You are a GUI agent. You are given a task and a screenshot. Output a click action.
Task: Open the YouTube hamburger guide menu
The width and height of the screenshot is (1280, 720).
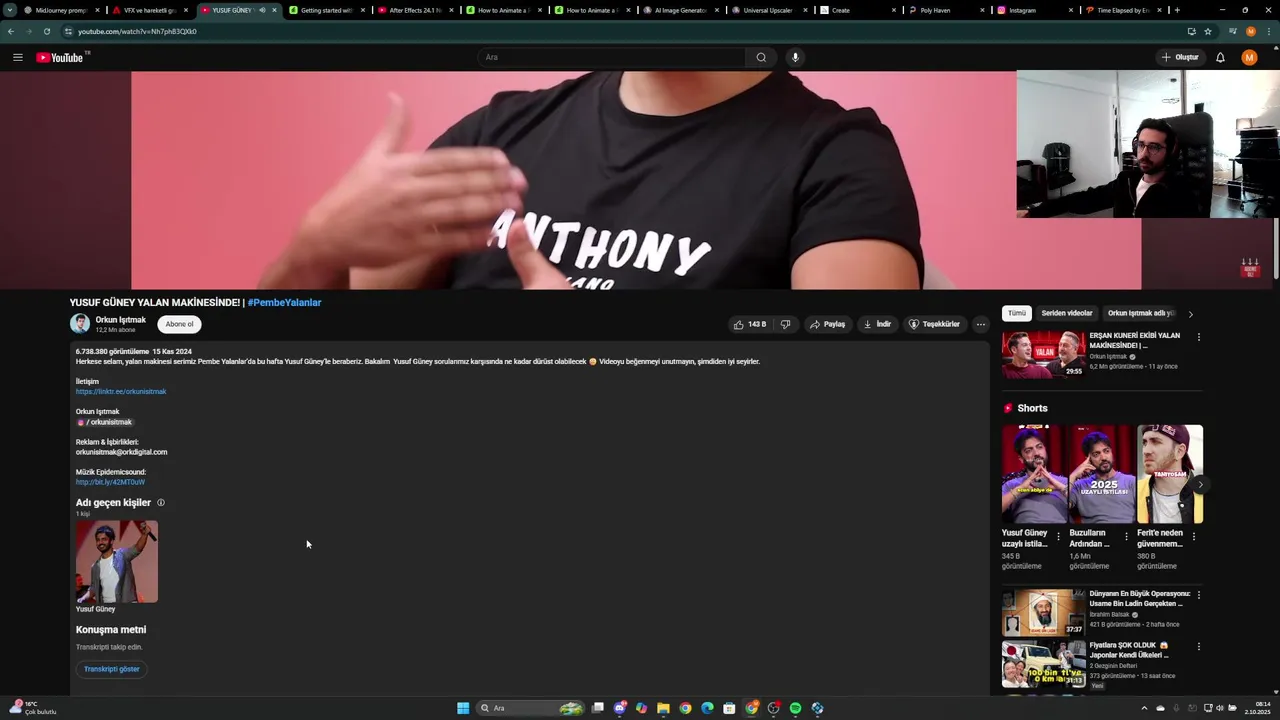[x=17, y=57]
